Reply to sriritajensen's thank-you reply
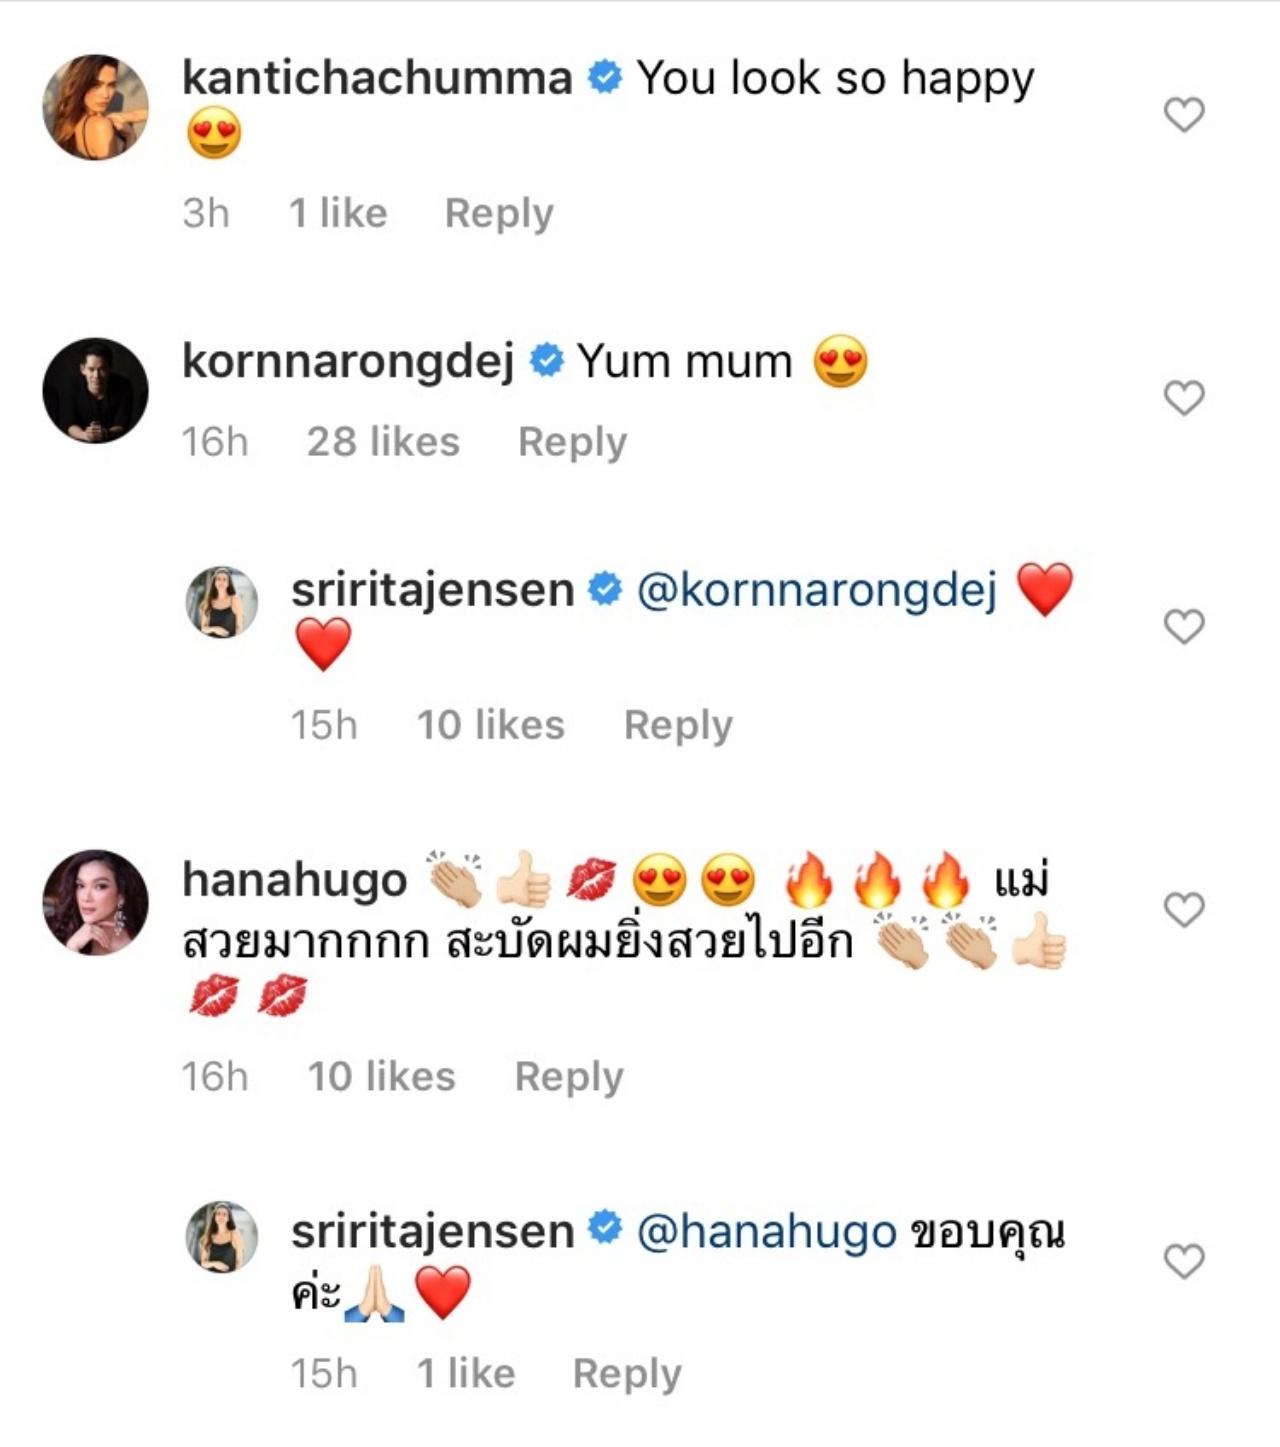This screenshot has width=1280, height=1447. point(626,1374)
